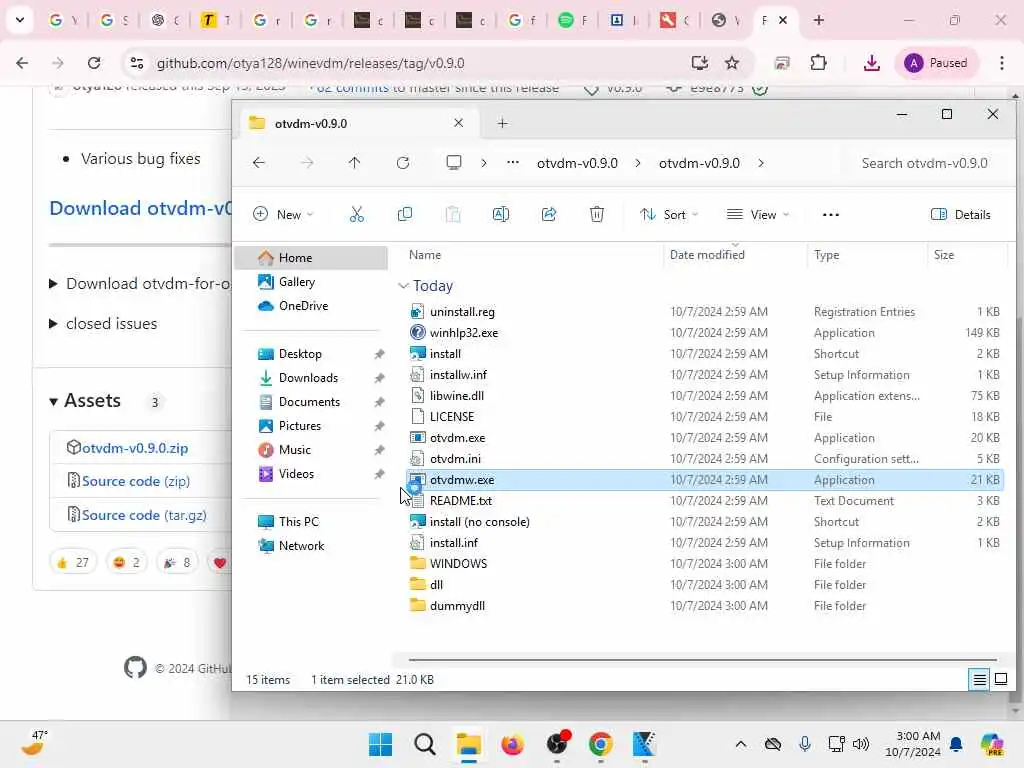
Task: Collapse the Assets section
Action: pyautogui.click(x=54, y=401)
